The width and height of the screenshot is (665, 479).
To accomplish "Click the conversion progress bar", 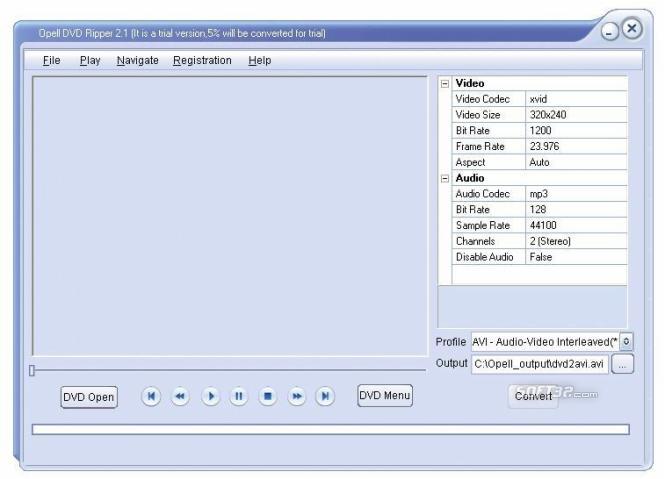I will (x=331, y=430).
